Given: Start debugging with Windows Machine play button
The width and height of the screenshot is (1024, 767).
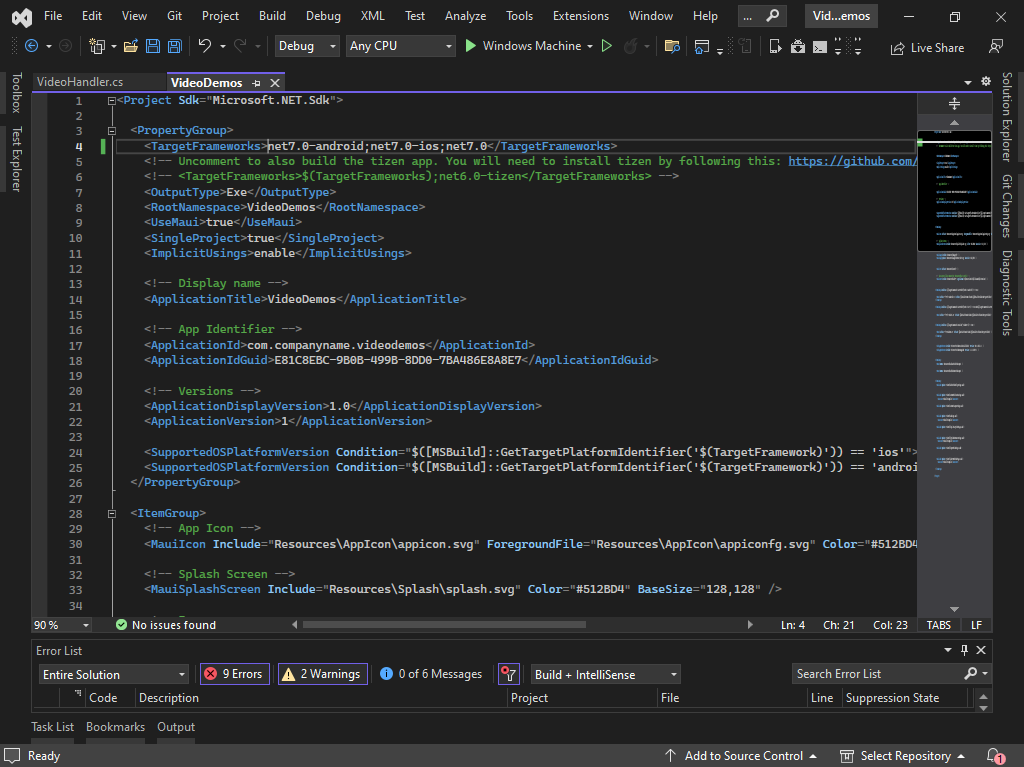Looking at the screenshot, I should pos(472,46).
